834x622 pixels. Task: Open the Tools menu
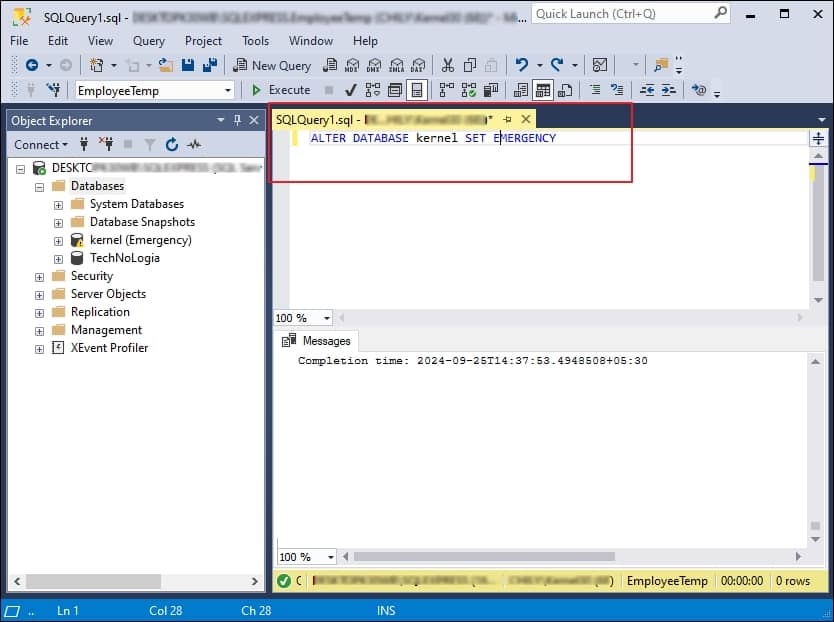click(x=255, y=40)
